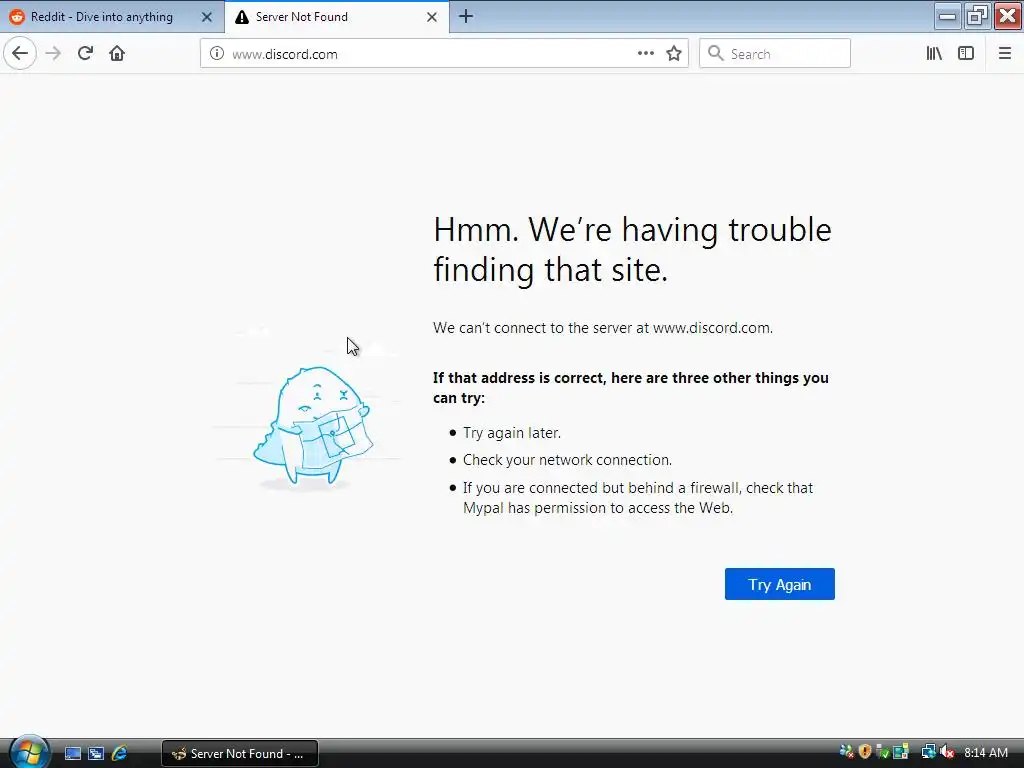Viewport: 1024px width, 768px height.
Task: Open a new tab with plus button
Action: [x=466, y=16]
